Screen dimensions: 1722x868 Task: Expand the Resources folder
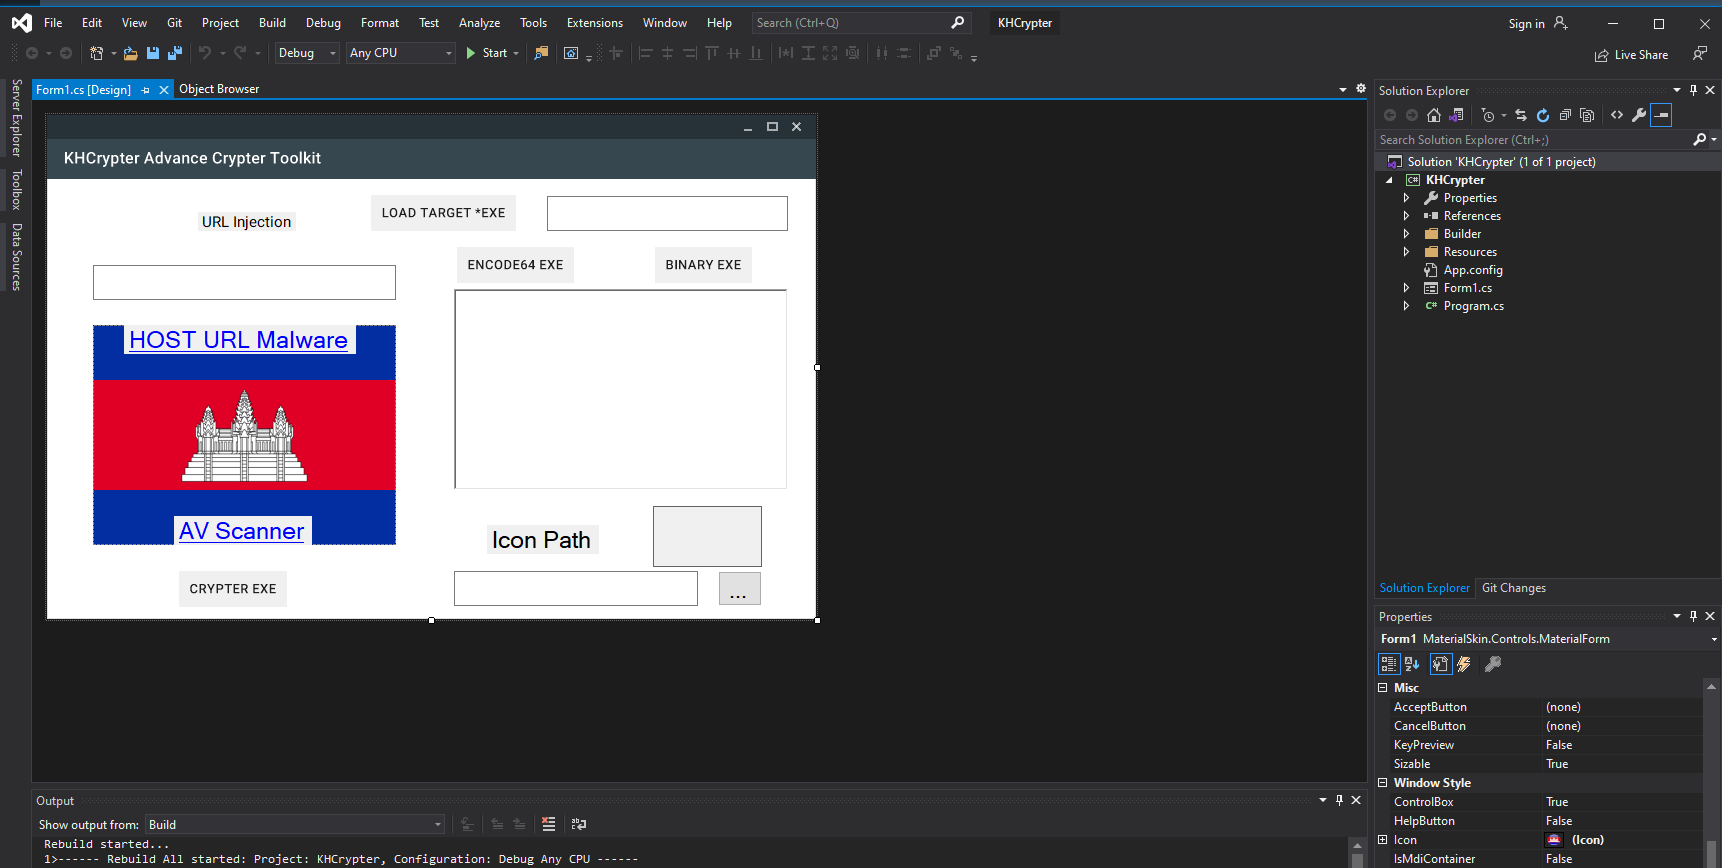tap(1407, 252)
